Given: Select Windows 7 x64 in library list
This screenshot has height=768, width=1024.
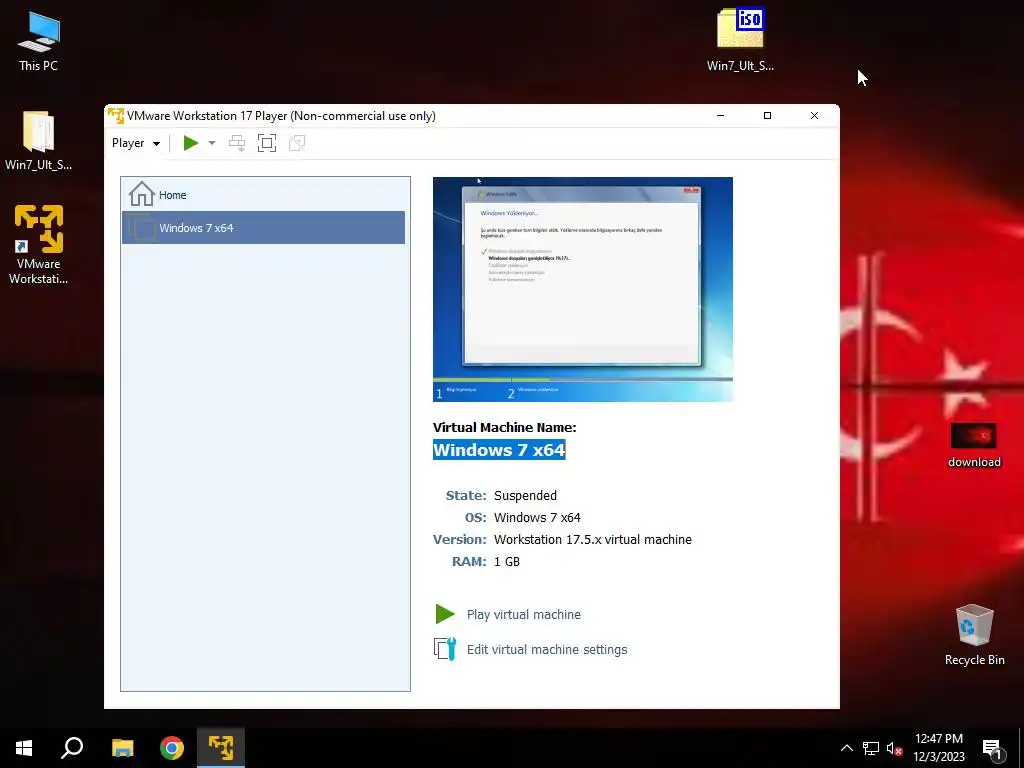Looking at the screenshot, I should (x=263, y=228).
